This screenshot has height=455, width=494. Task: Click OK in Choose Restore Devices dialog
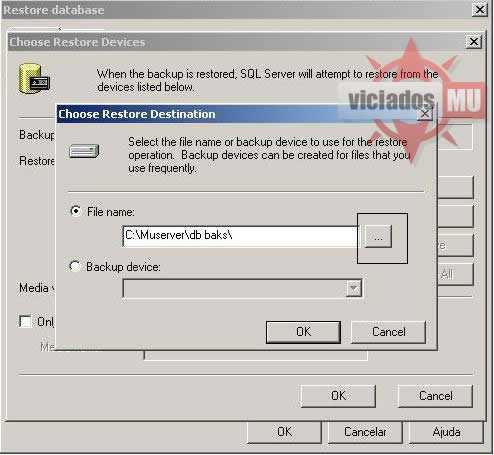338,396
